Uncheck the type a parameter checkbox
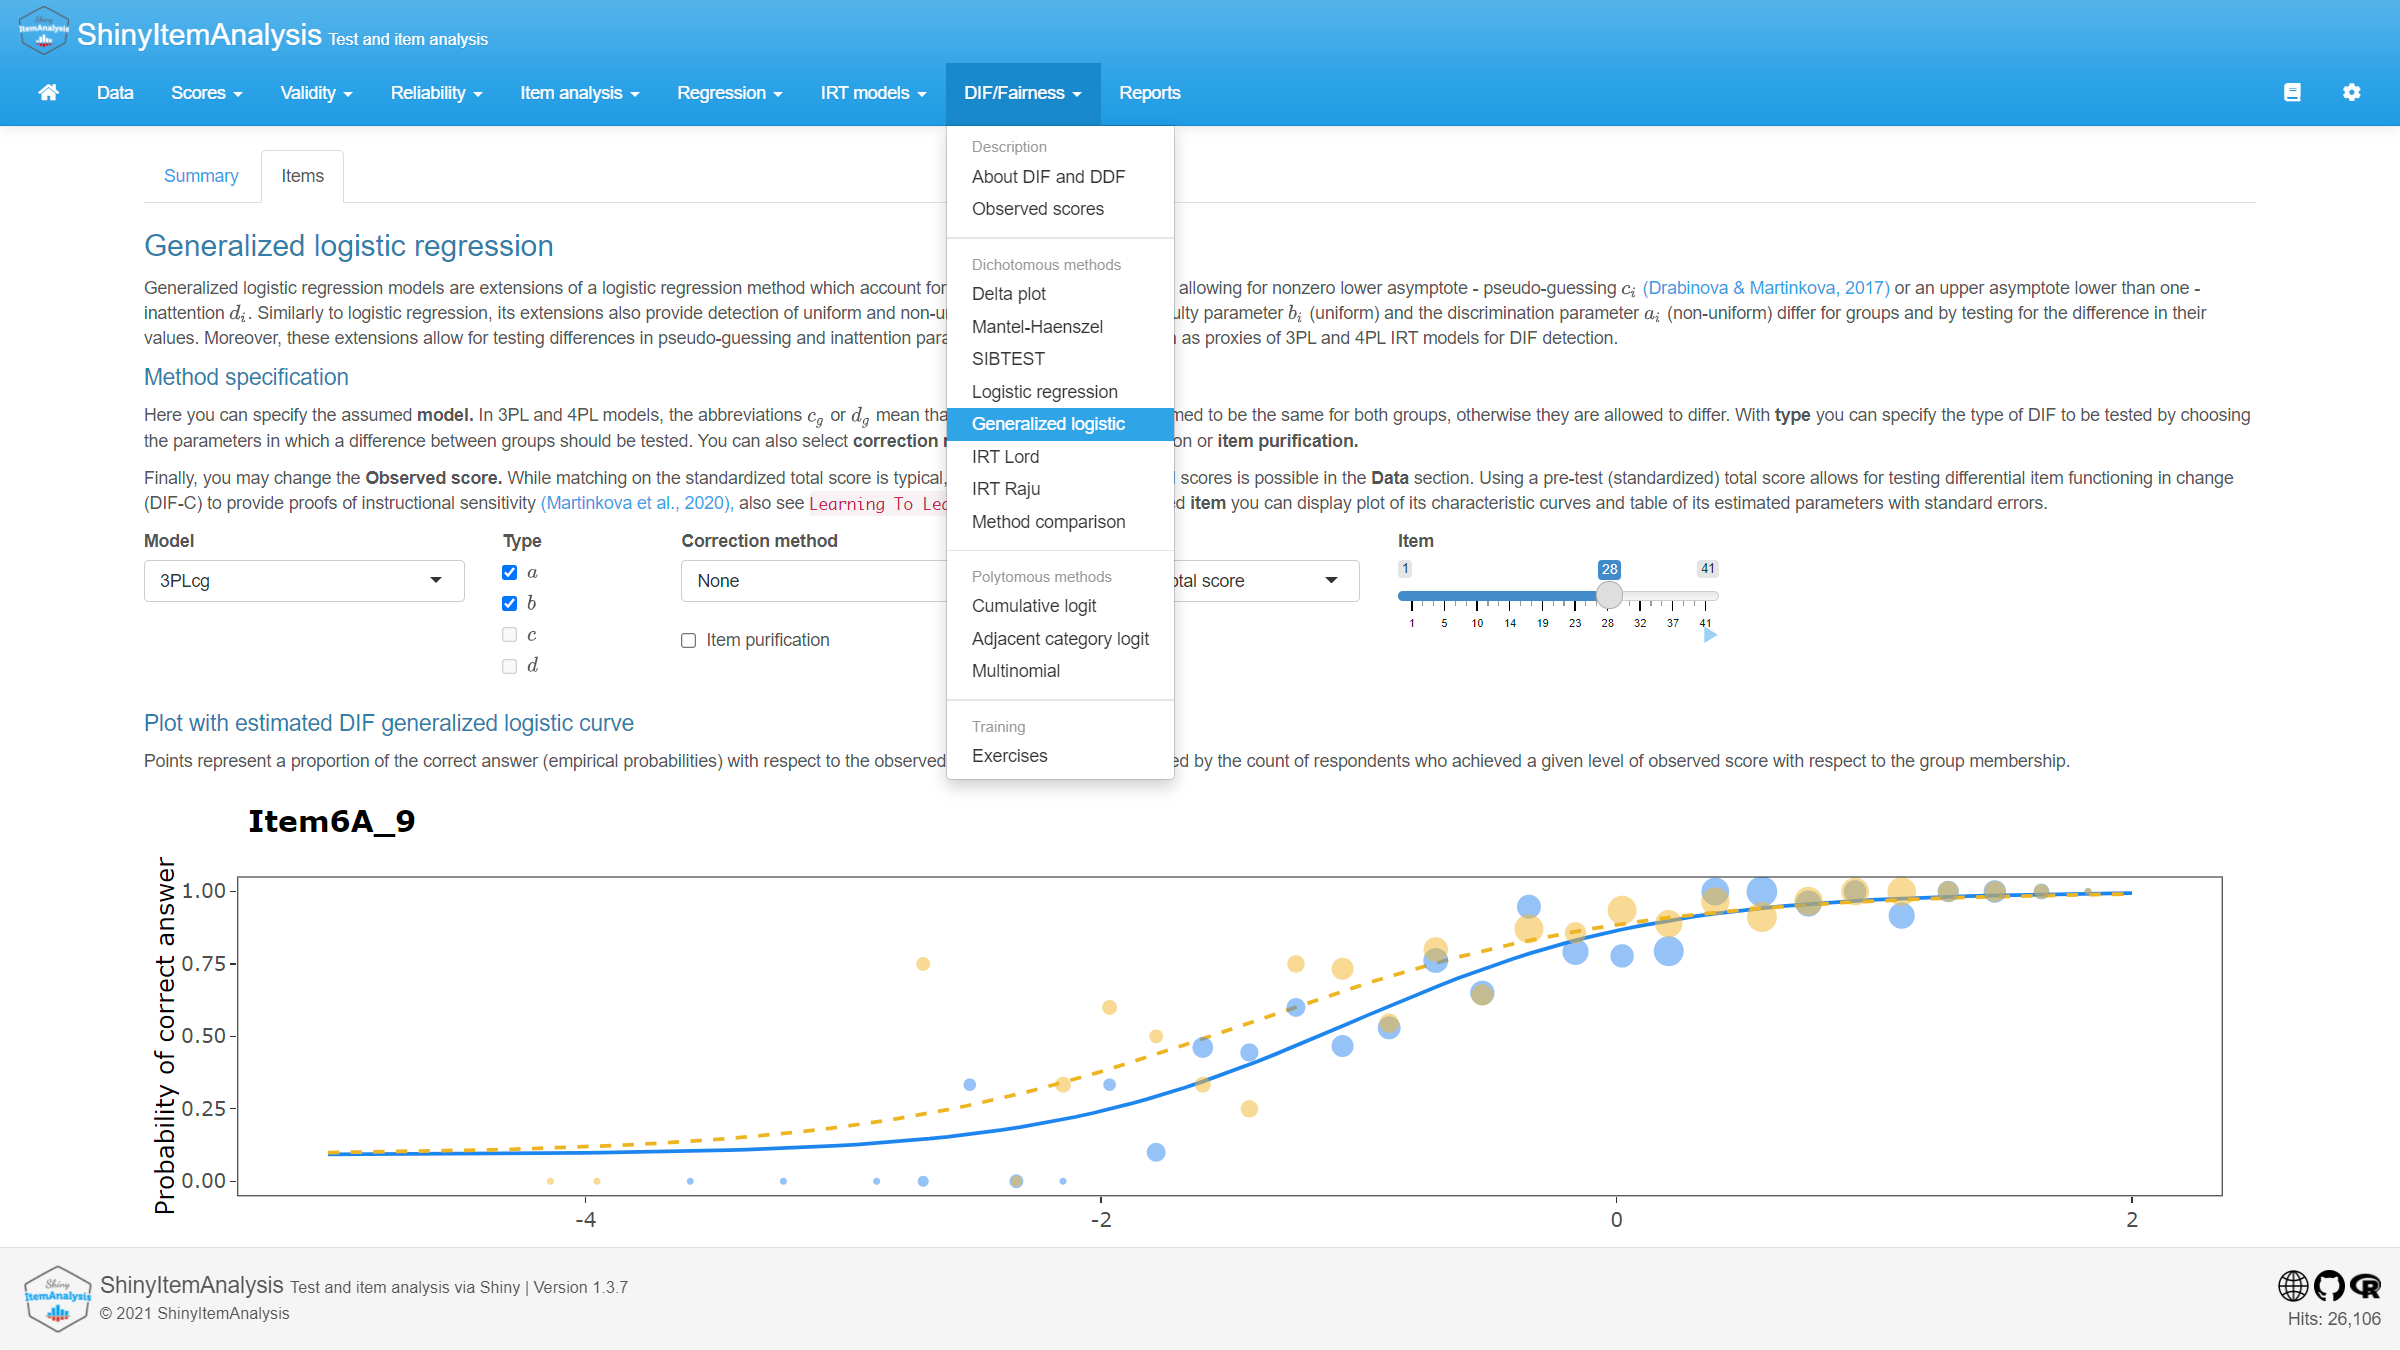The width and height of the screenshot is (2400, 1350). (x=510, y=573)
